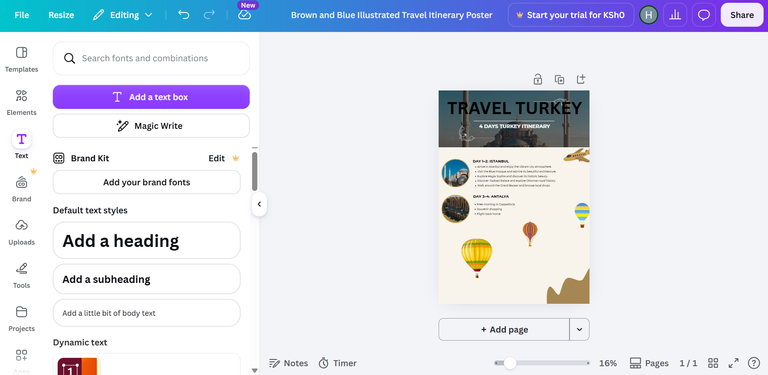The image size is (768, 375).
Task: Open the Timer tool
Action: point(337,363)
